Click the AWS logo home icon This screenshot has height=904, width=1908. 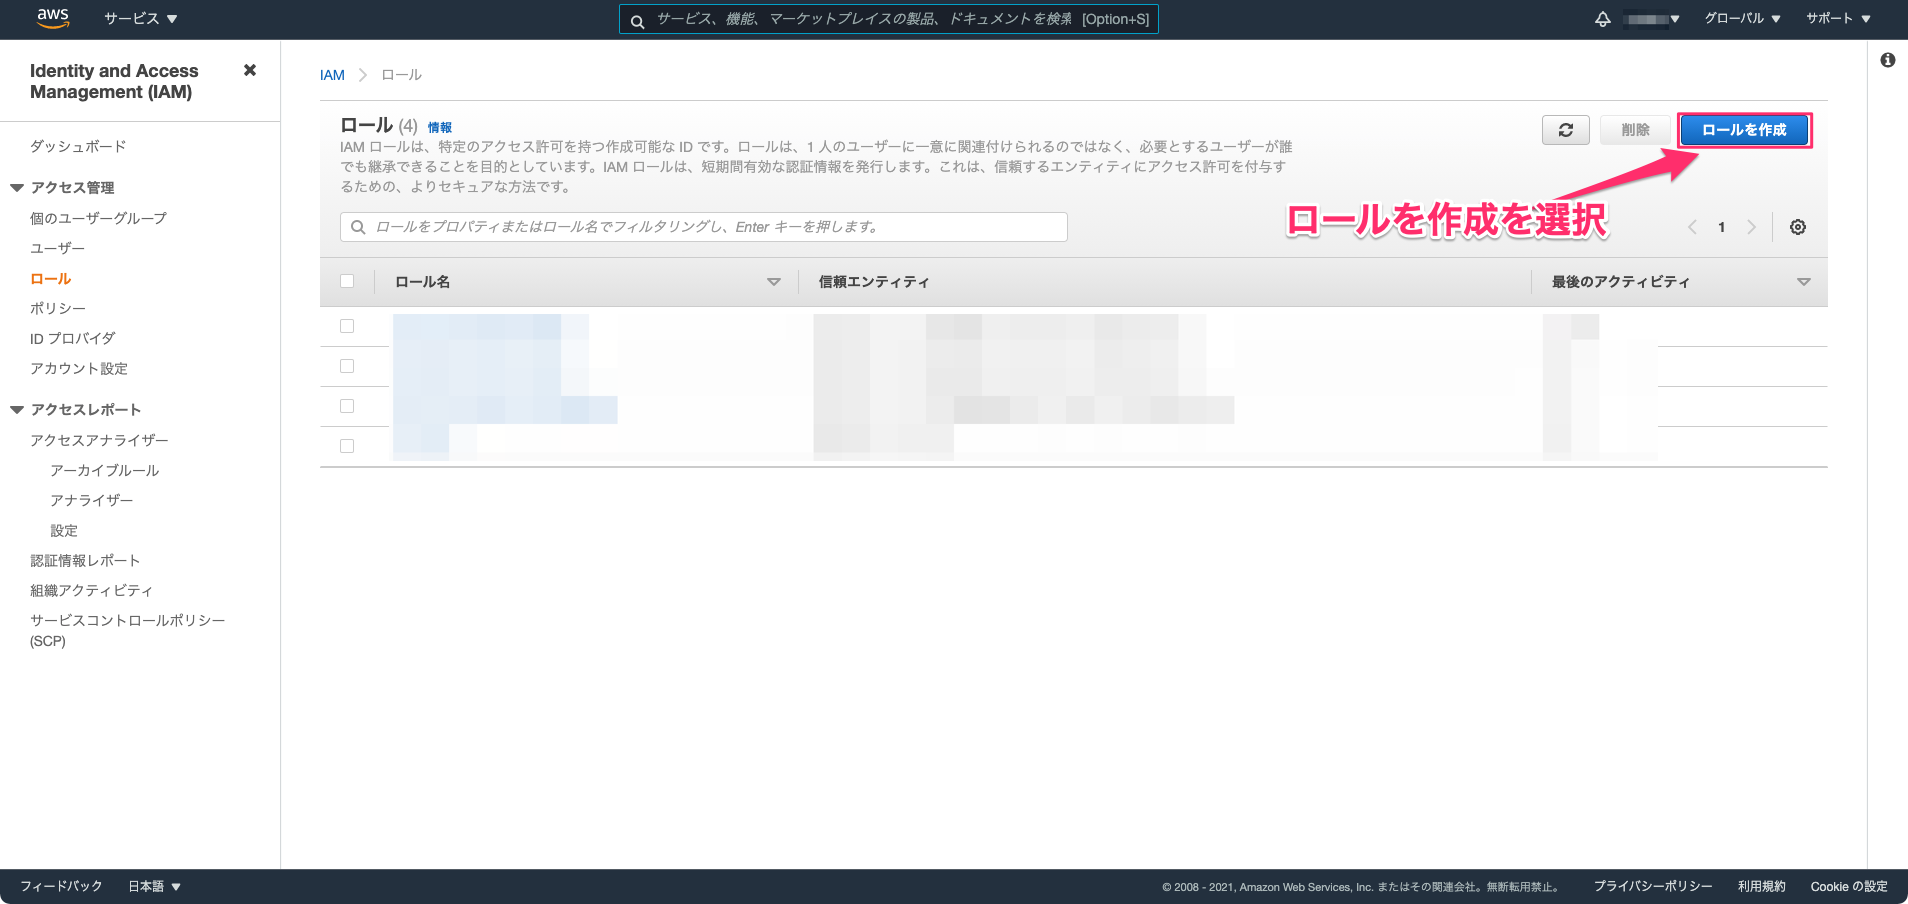(52, 18)
